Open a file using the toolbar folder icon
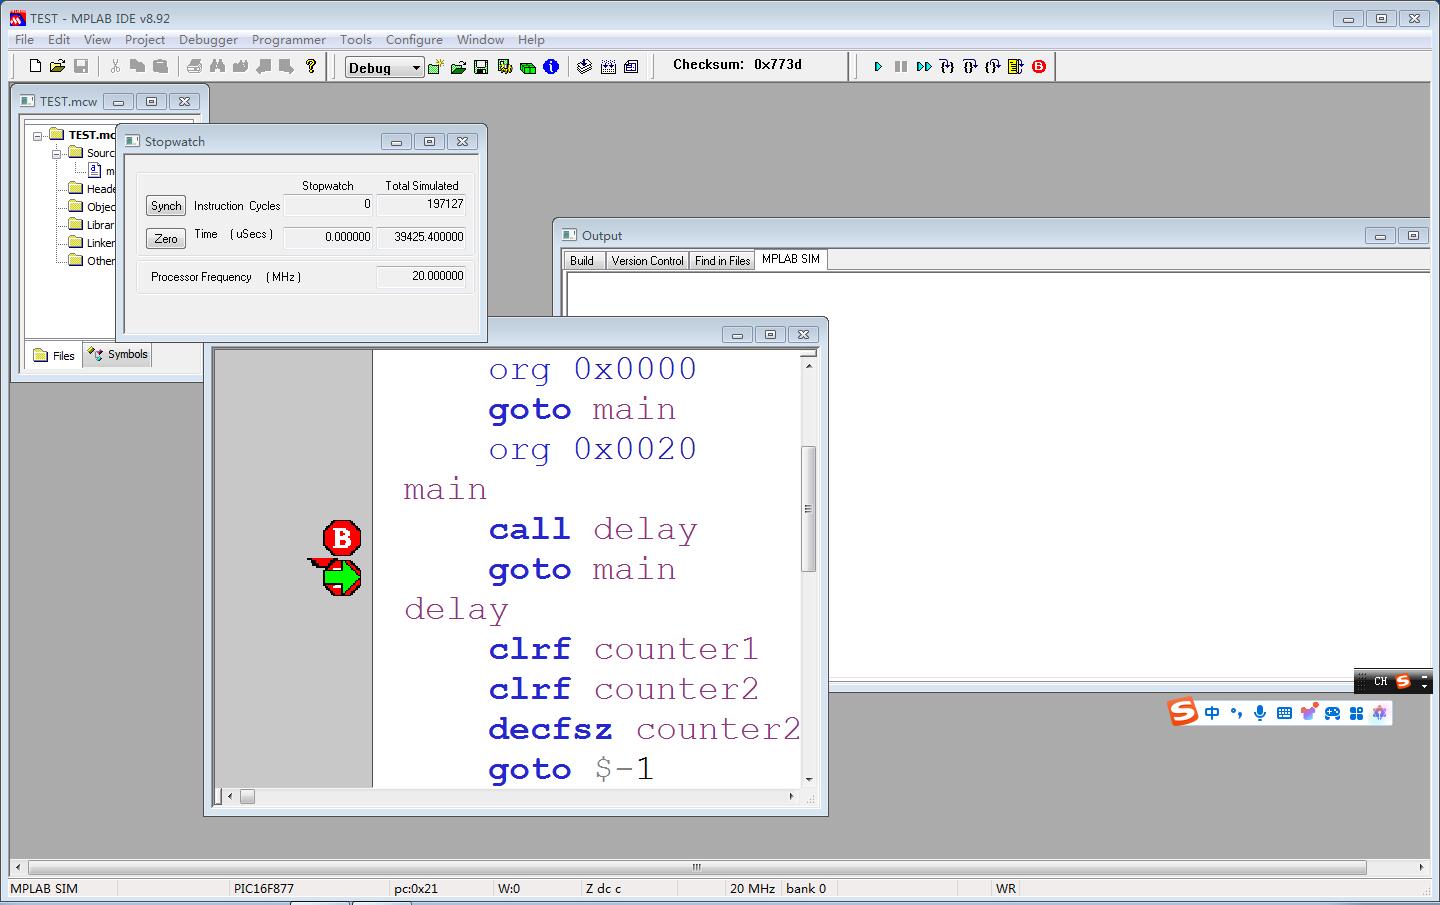 (x=57, y=66)
